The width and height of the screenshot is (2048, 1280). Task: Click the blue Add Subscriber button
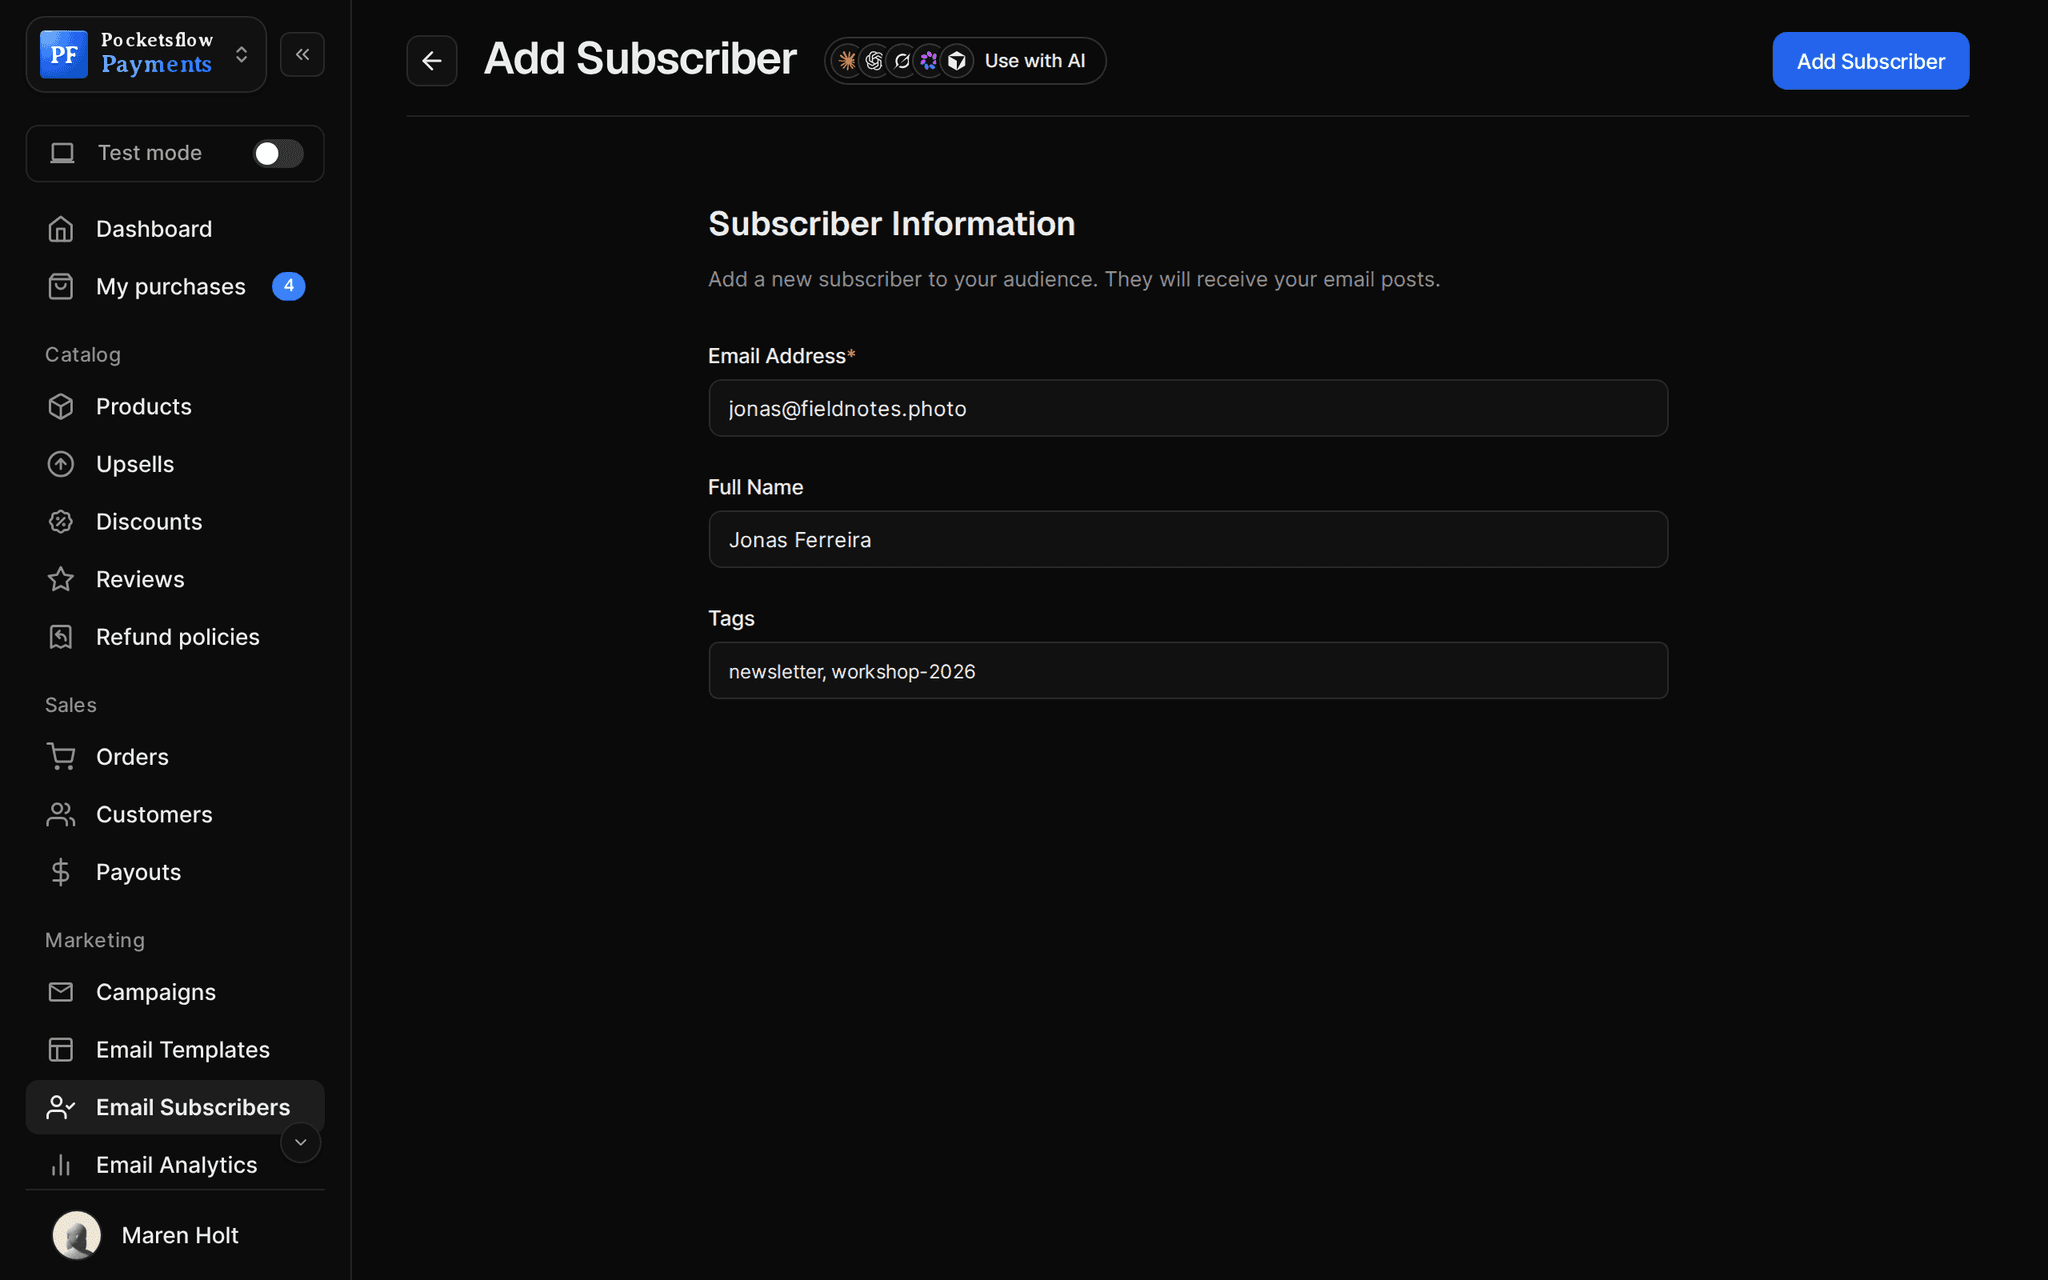pos(1870,61)
